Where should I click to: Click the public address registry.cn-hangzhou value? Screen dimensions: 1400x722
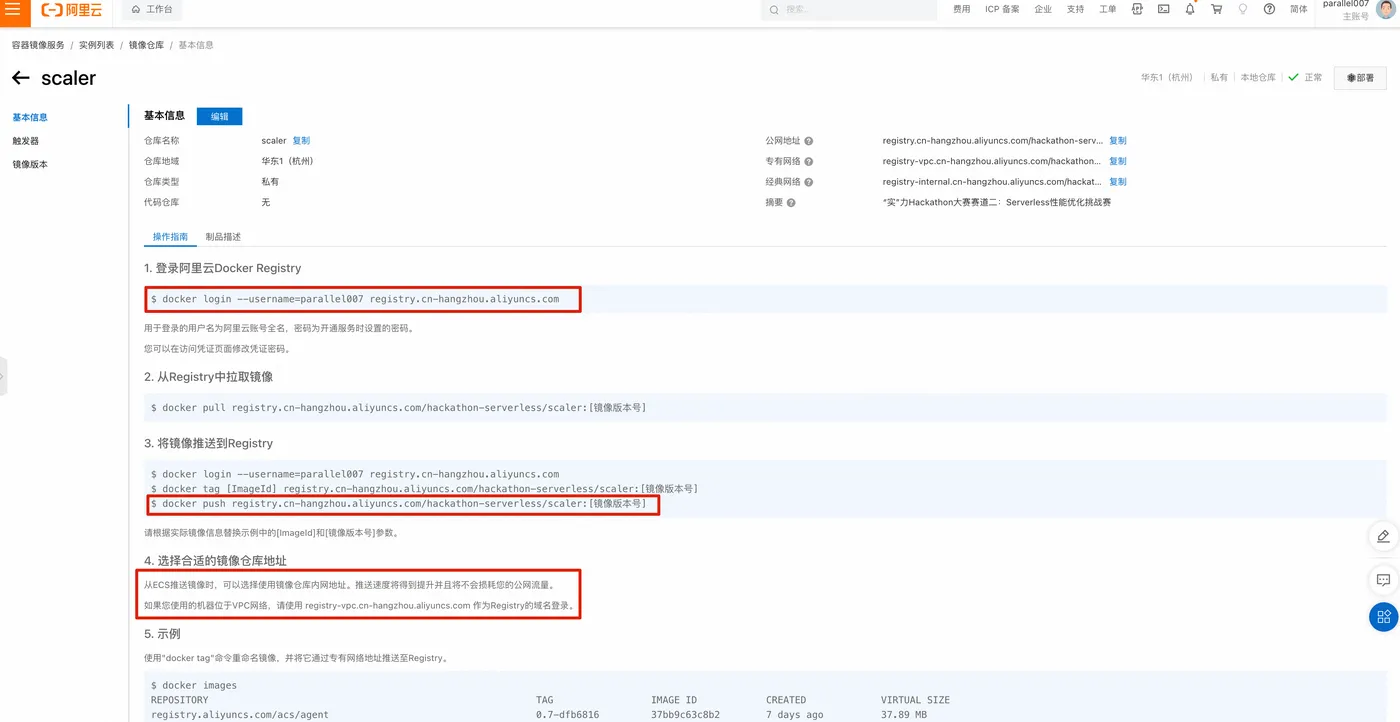click(x=992, y=141)
